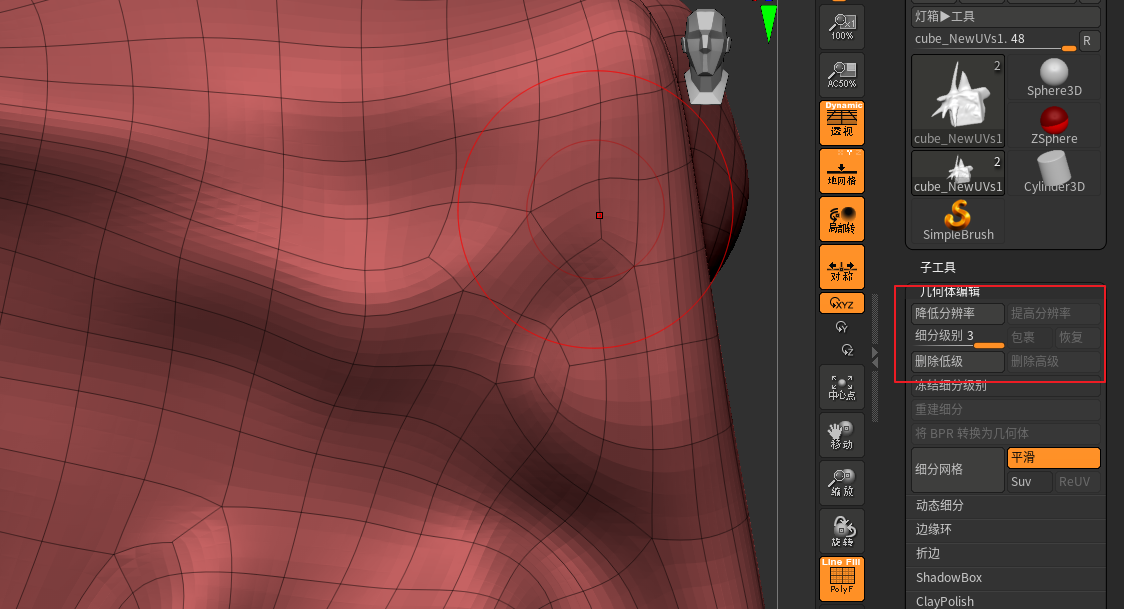This screenshot has height=609, width=1124.
Task: Click the head orientation gizmo in viewport
Action: click(x=706, y=56)
